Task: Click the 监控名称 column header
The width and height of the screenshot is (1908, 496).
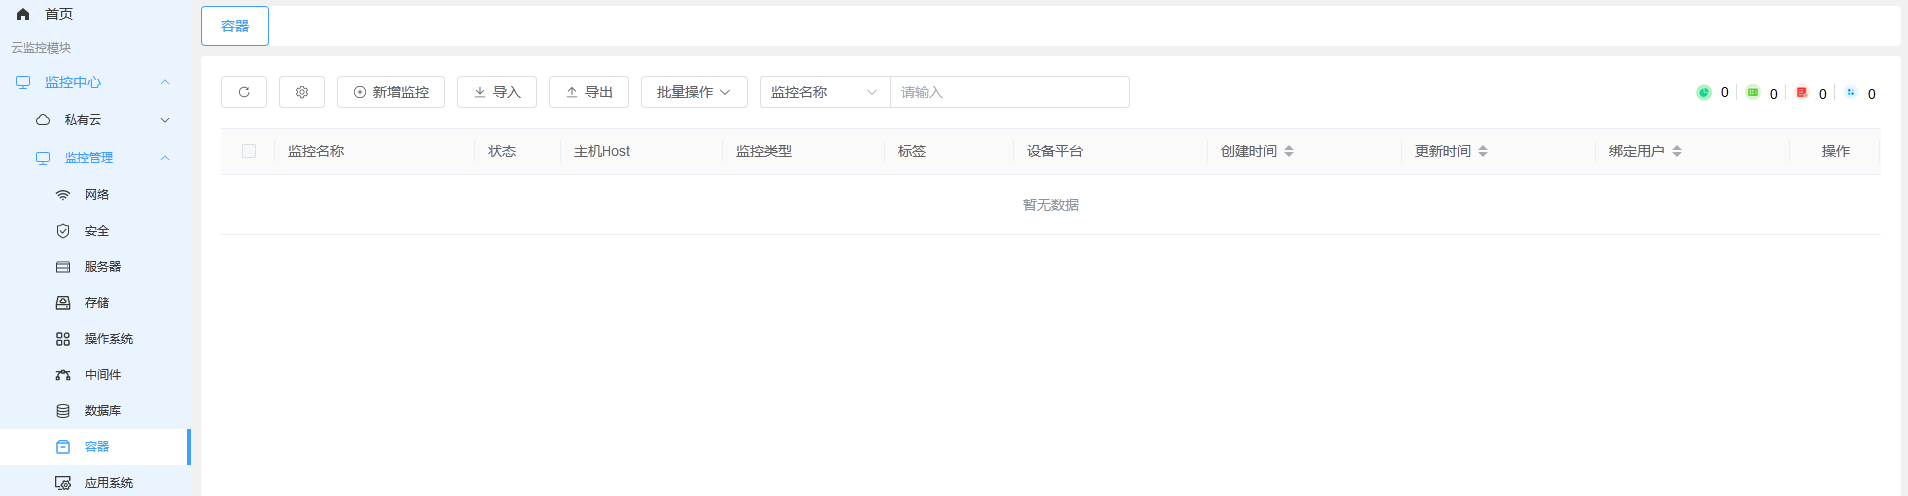Action: coord(316,151)
